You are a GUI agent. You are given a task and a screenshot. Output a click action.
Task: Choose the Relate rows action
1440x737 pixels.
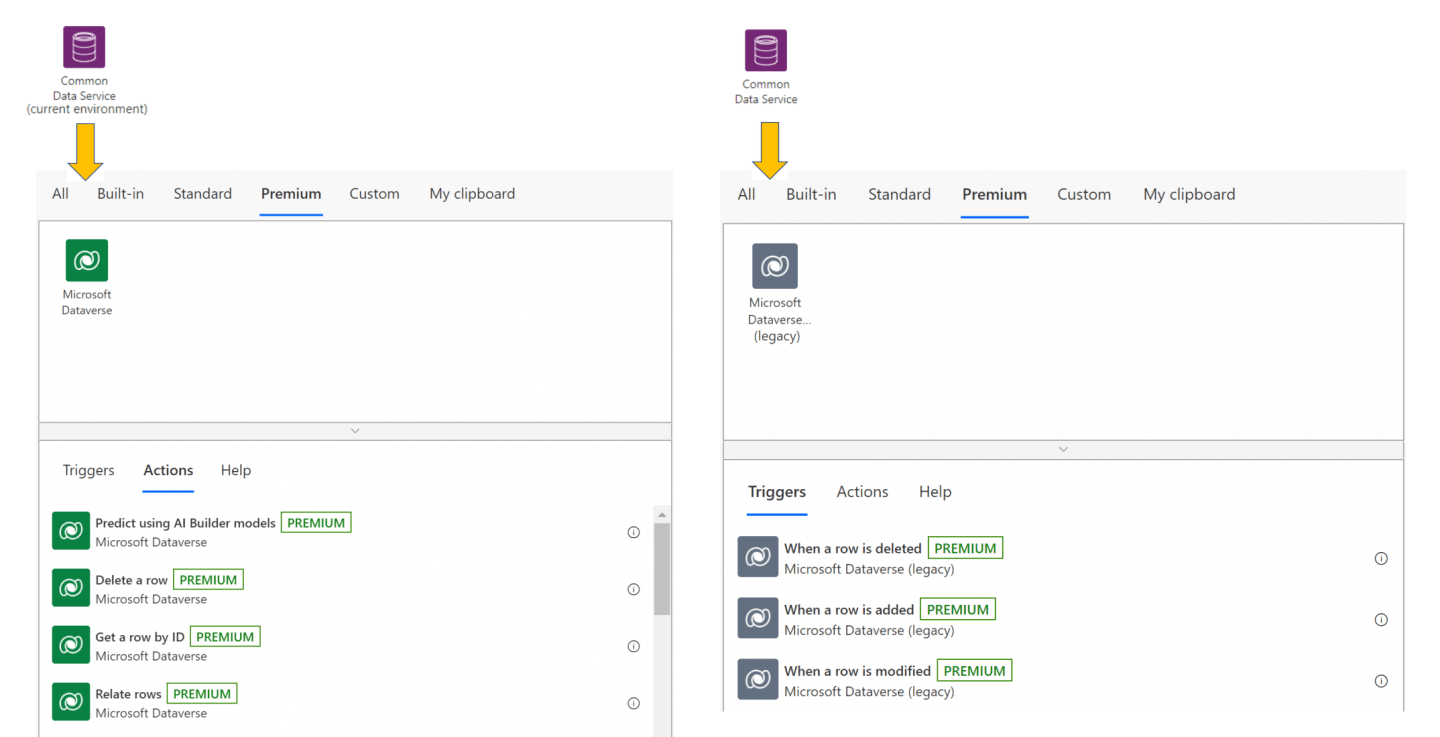[130, 694]
